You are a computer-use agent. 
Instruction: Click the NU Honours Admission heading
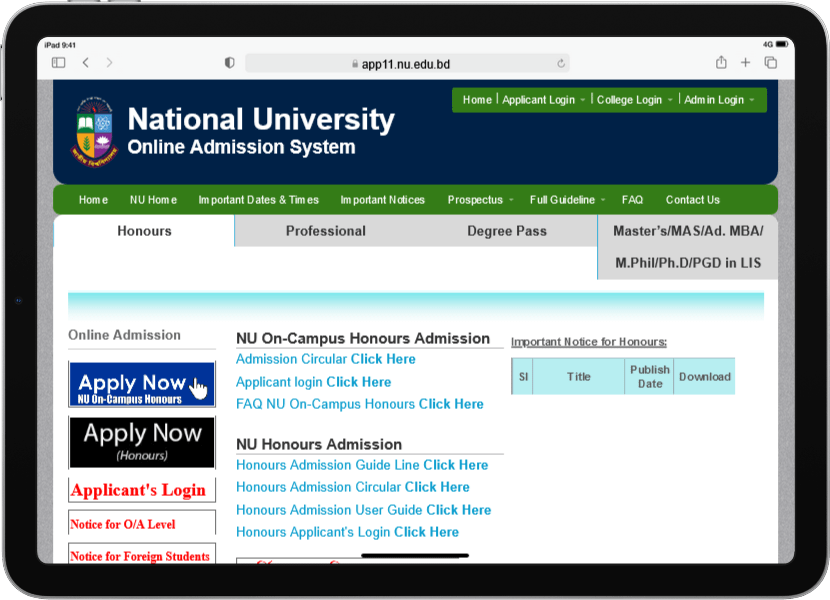[319, 444]
